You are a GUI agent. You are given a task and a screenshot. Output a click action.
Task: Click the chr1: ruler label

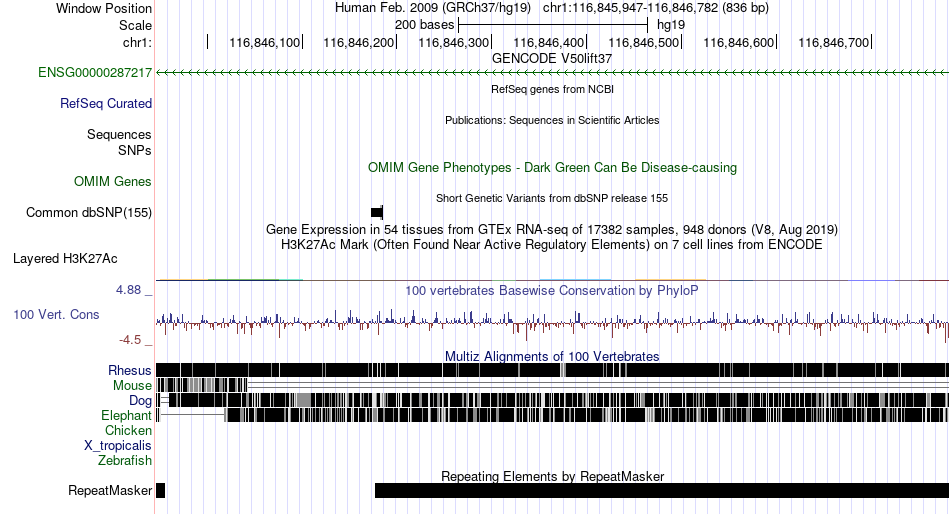pos(137,42)
